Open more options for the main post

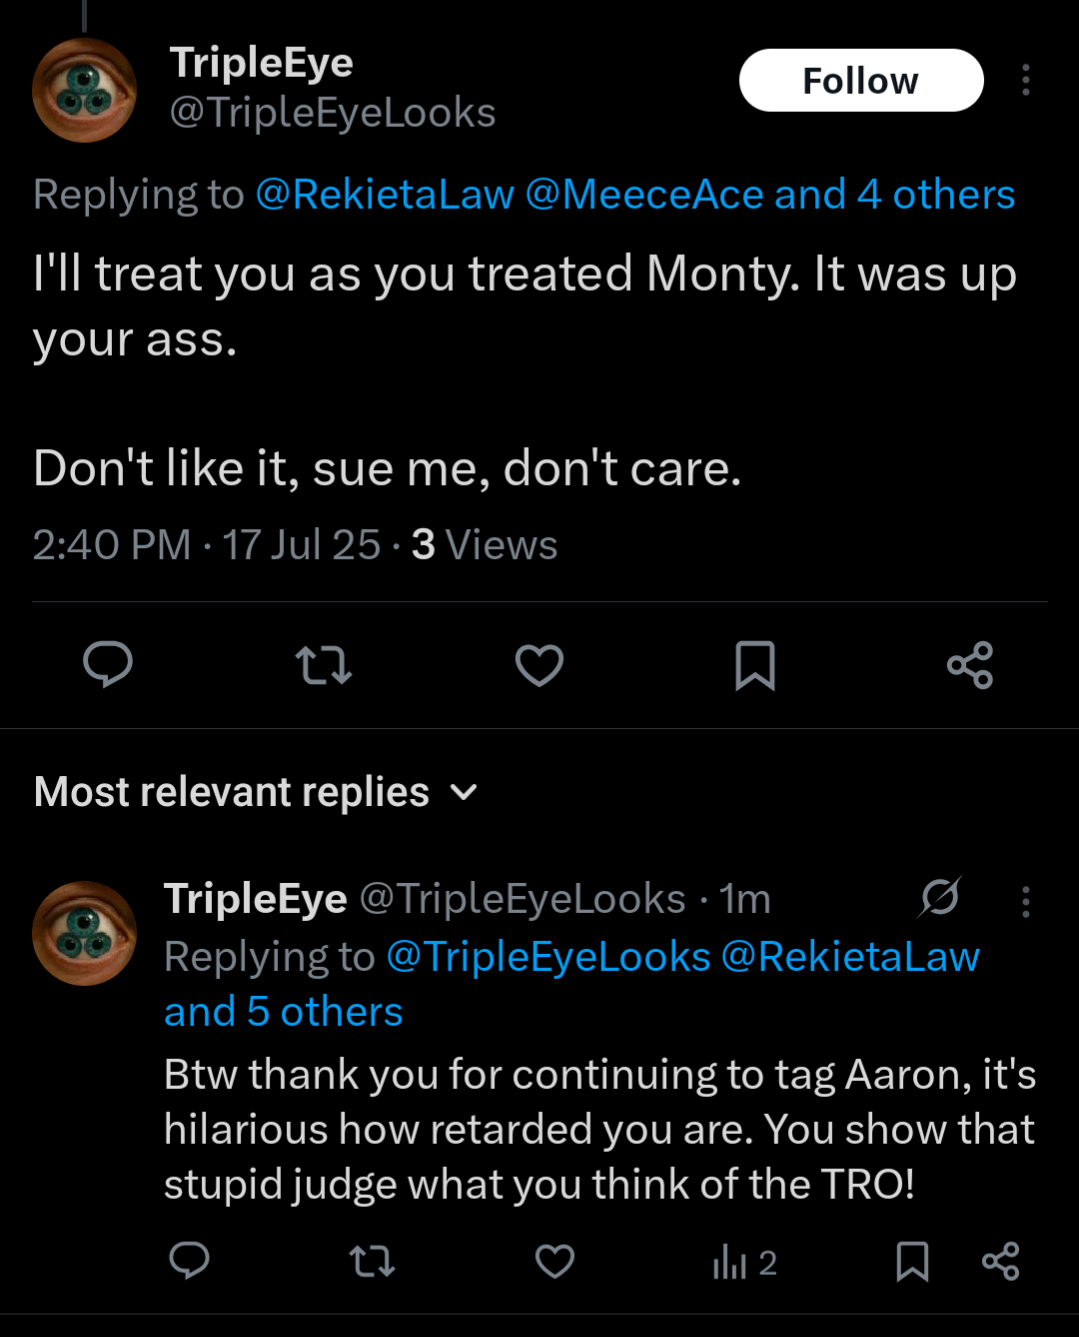(x=1025, y=80)
